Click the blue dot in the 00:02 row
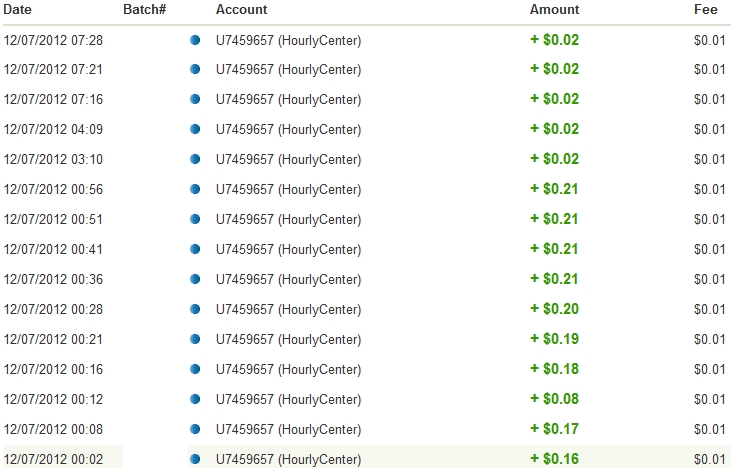The image size is (731, 469). (195, 459)
